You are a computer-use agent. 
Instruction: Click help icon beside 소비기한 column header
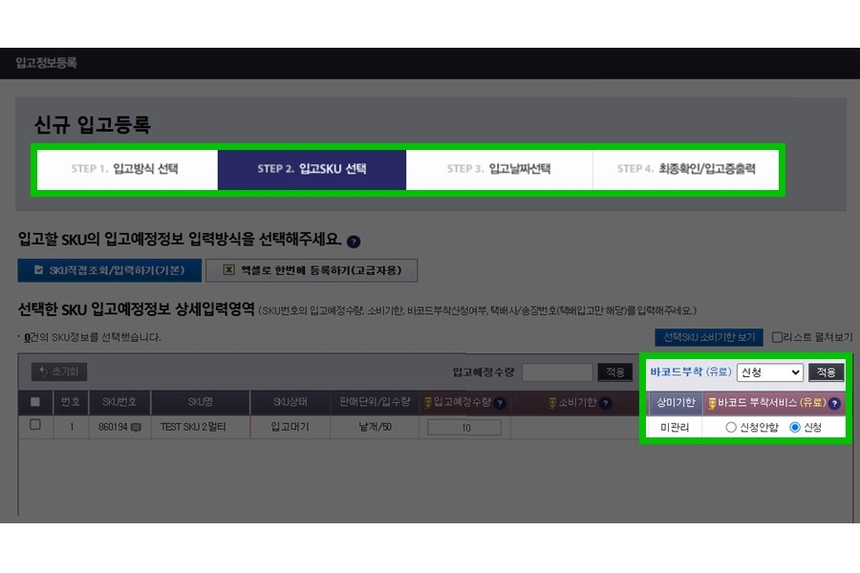point(606,403)
